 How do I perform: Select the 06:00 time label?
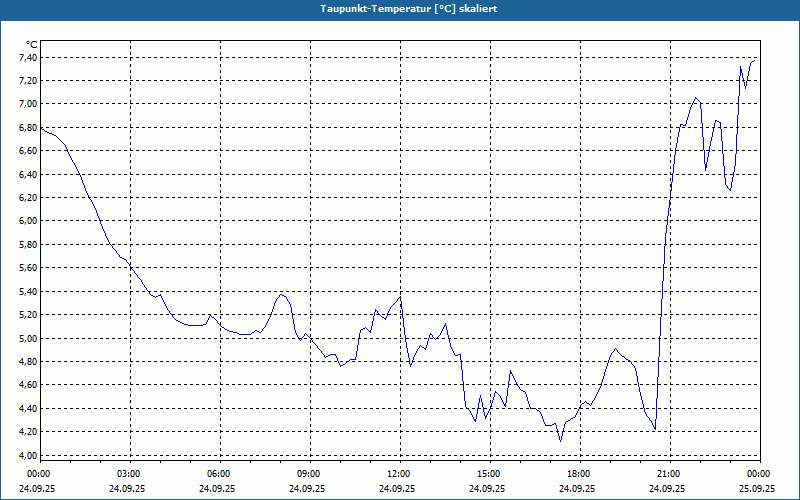pos(220,474)
